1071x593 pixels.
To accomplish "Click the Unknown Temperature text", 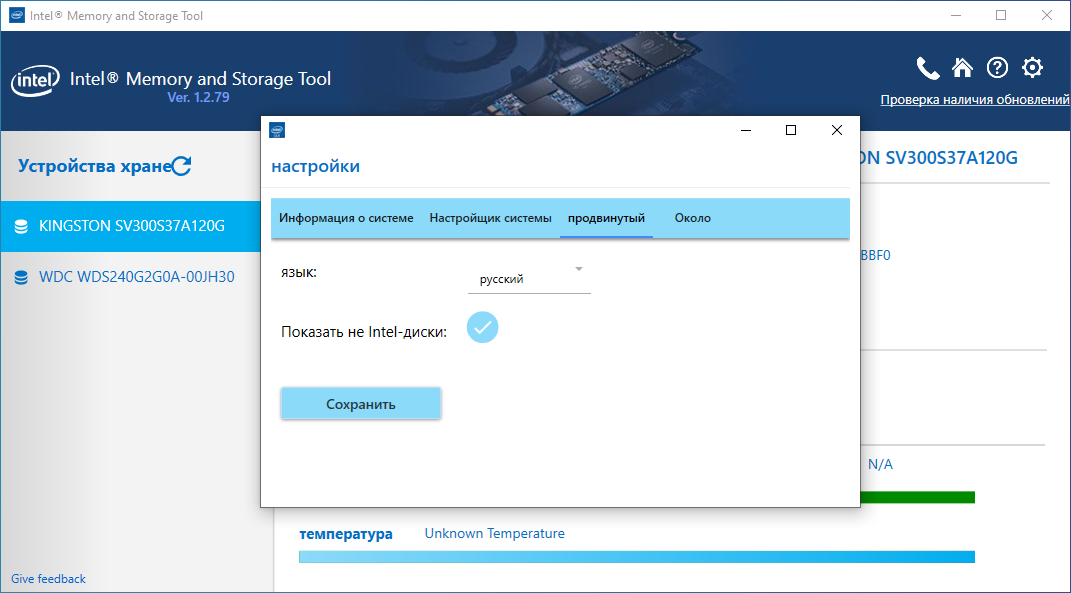I will click(495, 533).
